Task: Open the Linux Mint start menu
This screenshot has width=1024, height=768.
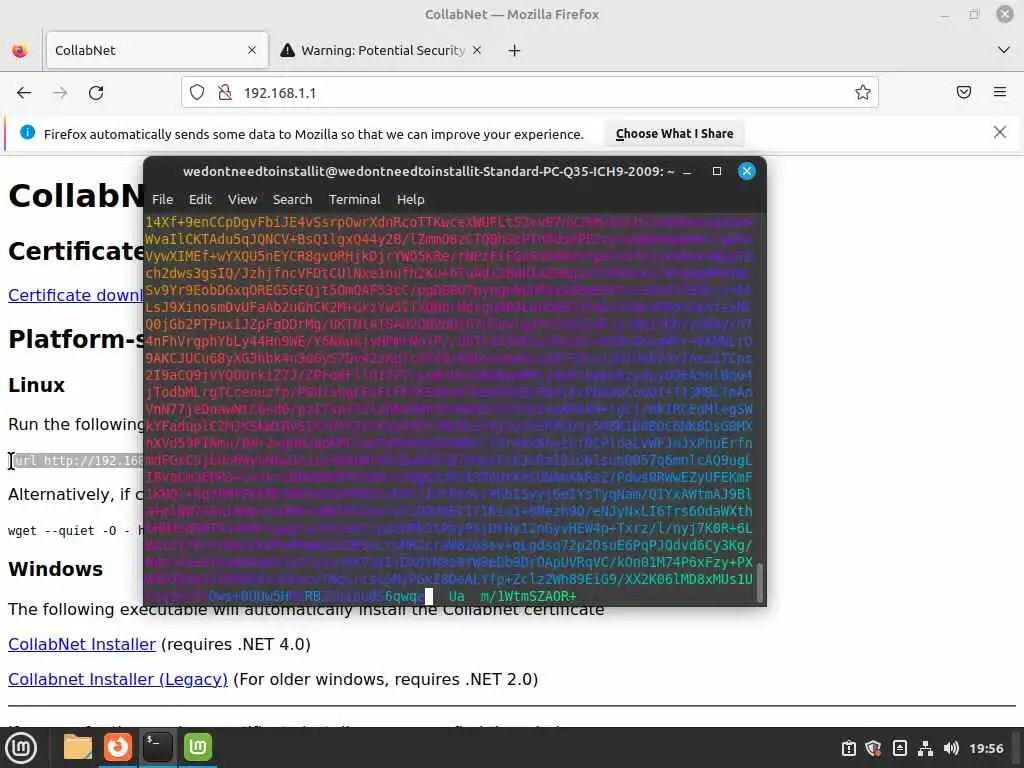Action: click(x=21, y=748)
